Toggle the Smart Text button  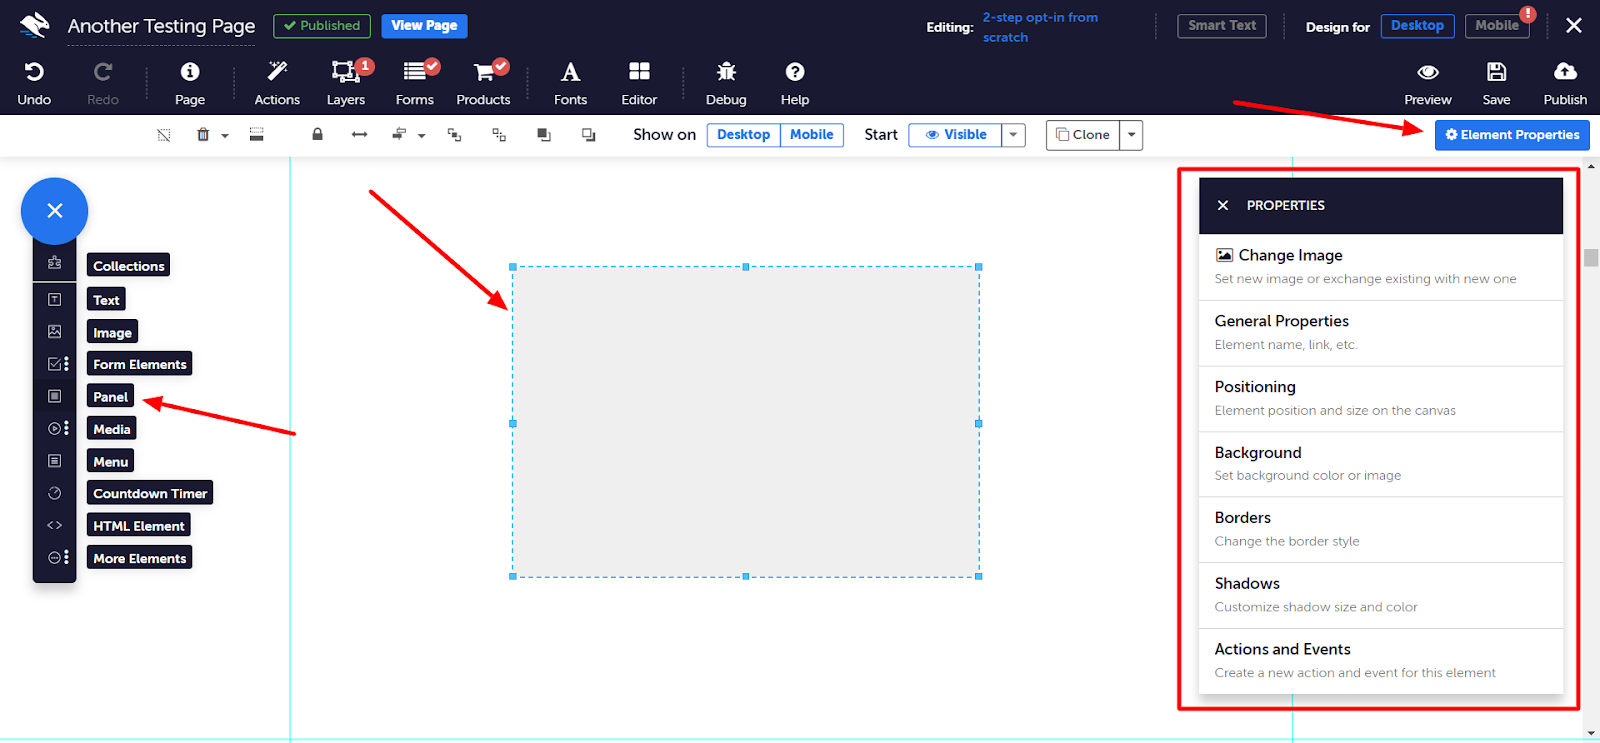(1222, 26)
